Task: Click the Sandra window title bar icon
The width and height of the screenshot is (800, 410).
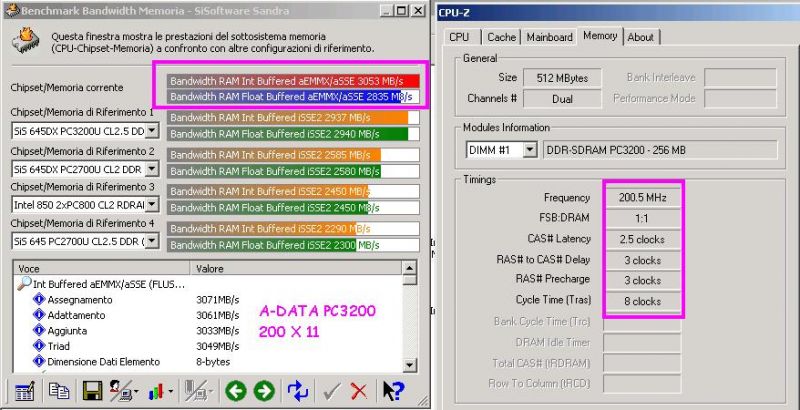Action: [12, 10]
